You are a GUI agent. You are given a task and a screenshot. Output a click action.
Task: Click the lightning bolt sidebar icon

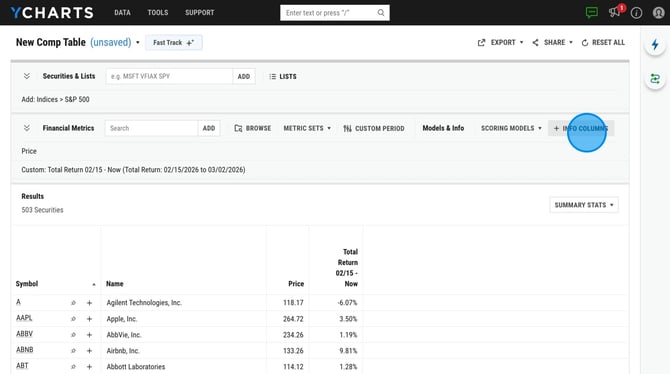click(655, 44)
